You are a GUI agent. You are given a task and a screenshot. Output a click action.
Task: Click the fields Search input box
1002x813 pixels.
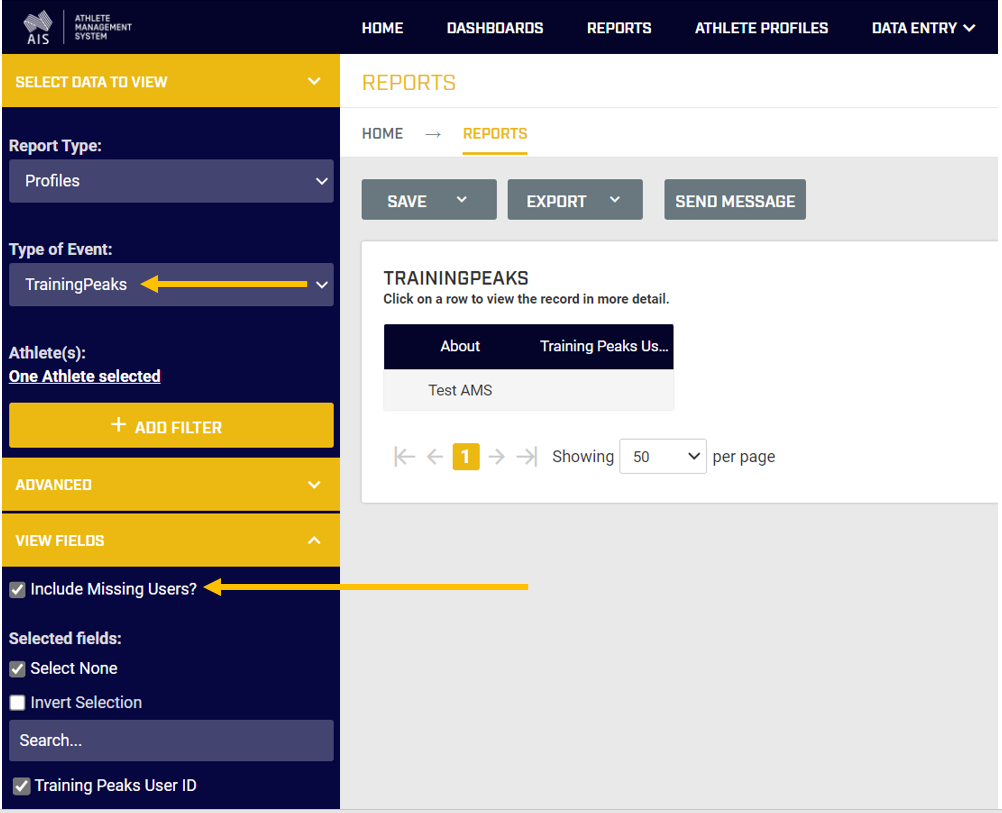tap(171, 740)
